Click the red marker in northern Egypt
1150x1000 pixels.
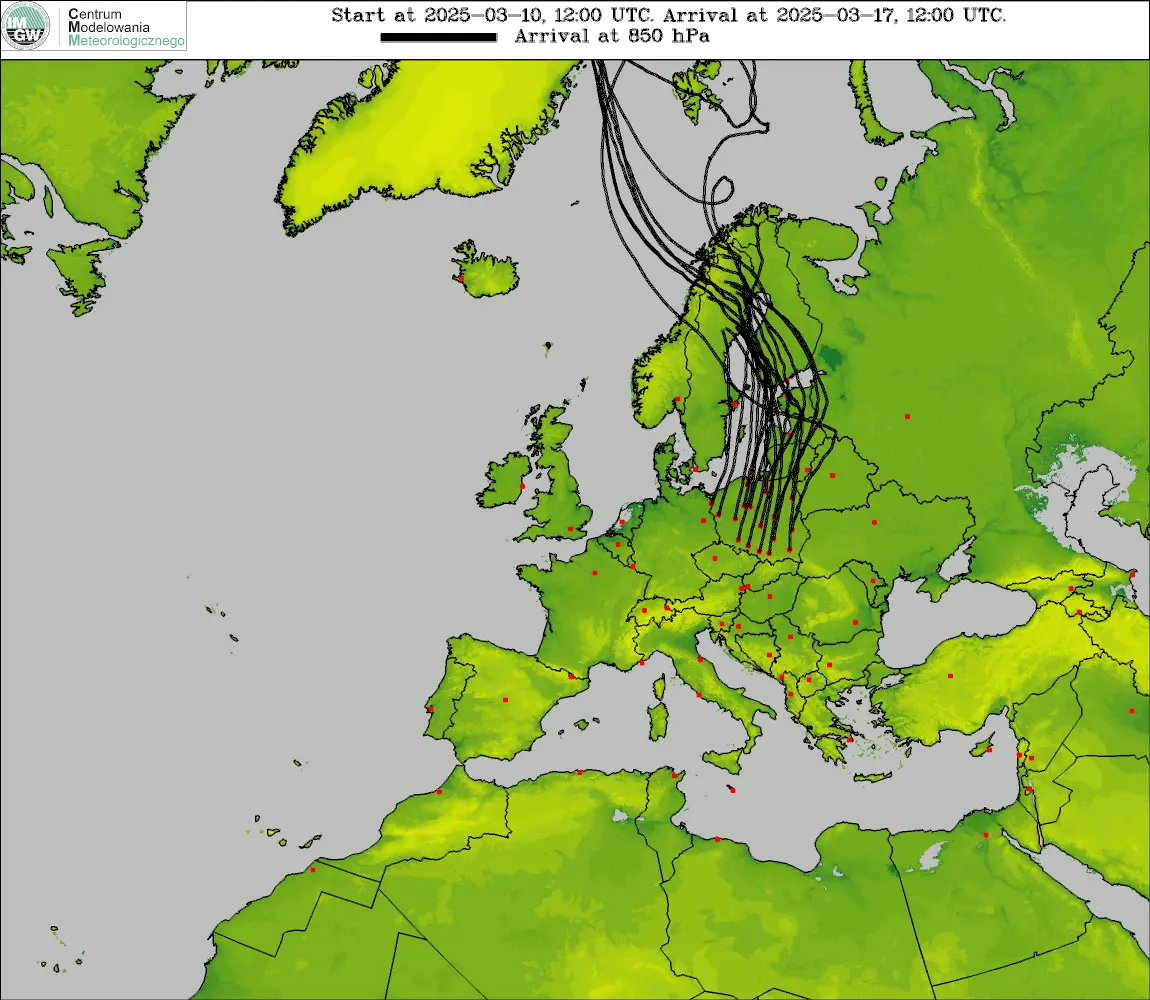986,835
